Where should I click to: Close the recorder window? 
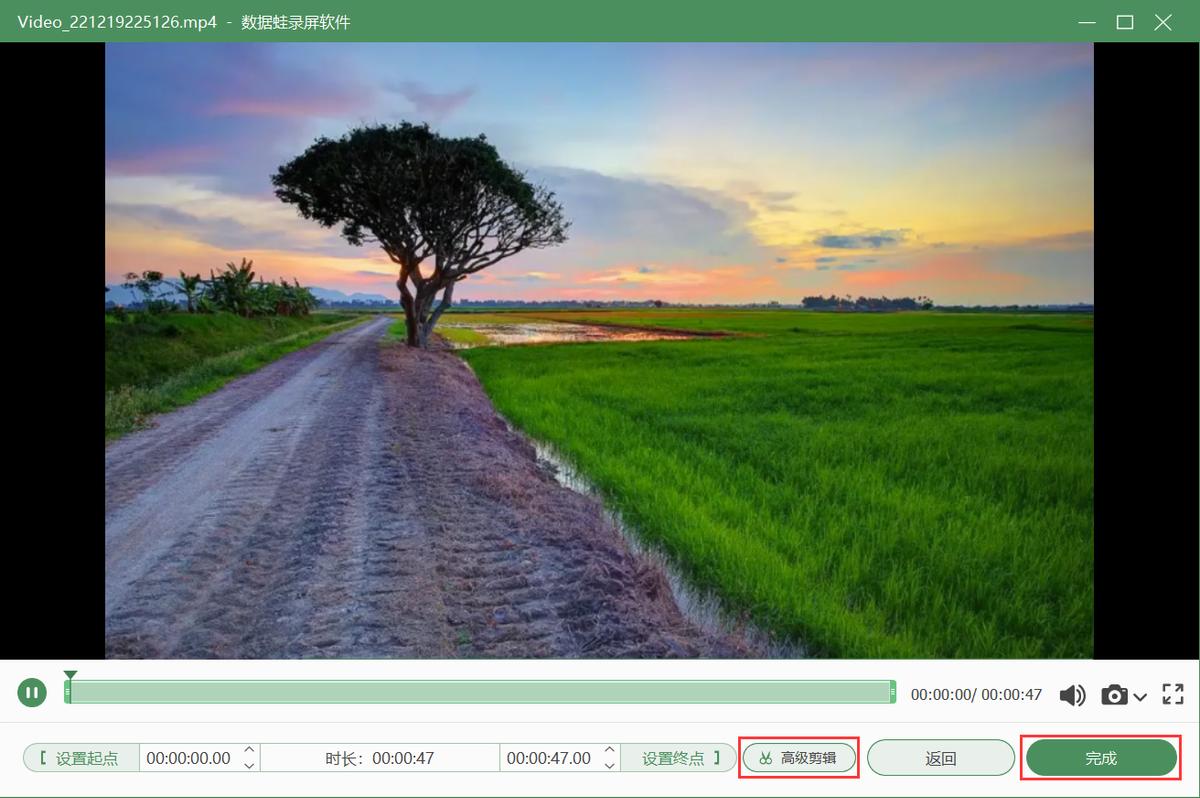coord(1163,22)
